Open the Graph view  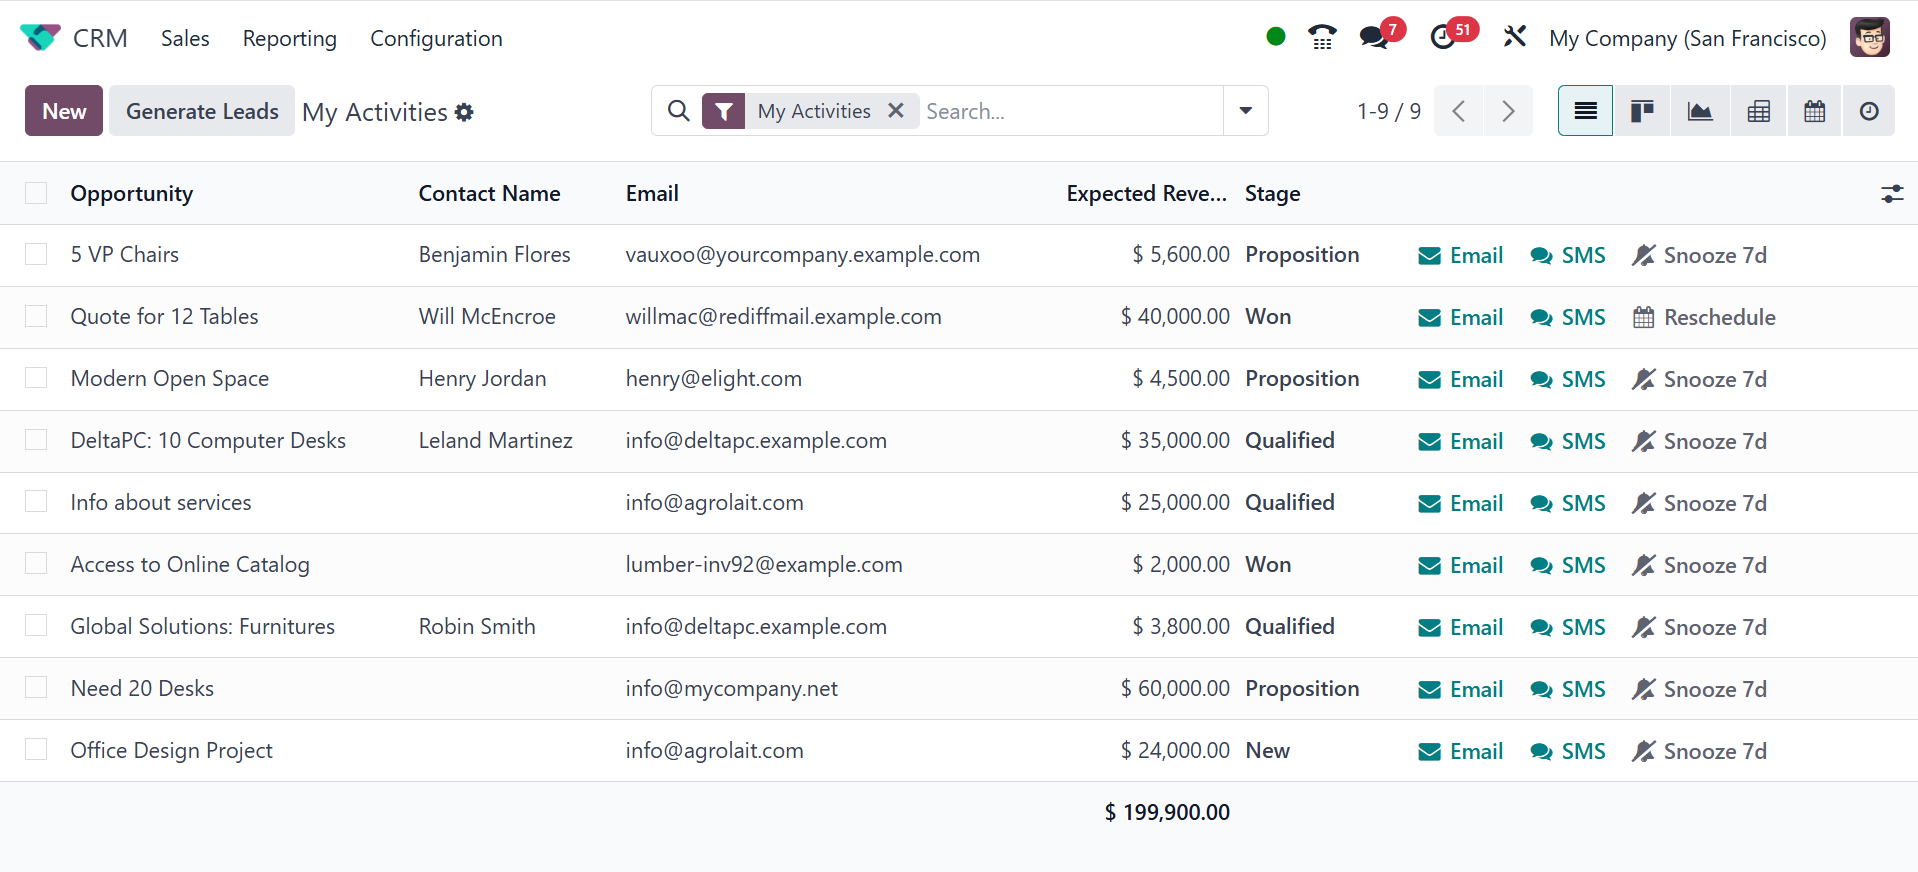tap(1699, 111)
